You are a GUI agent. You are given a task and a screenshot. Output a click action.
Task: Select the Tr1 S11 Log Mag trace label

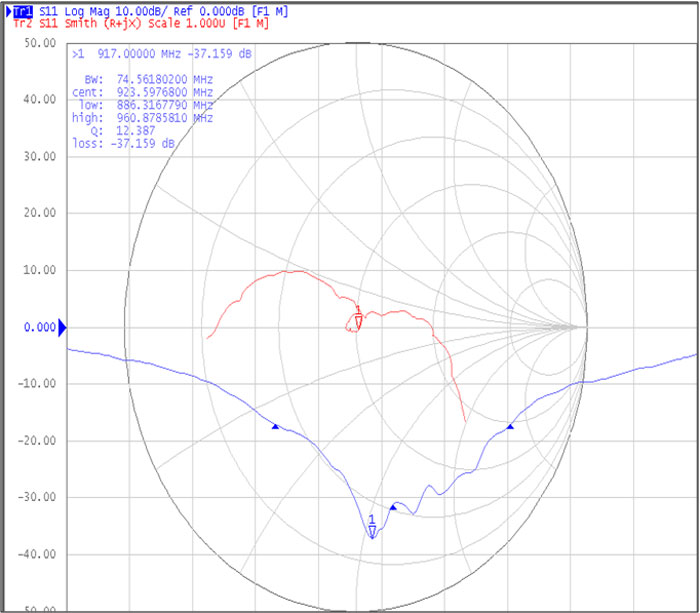(150, 11)
